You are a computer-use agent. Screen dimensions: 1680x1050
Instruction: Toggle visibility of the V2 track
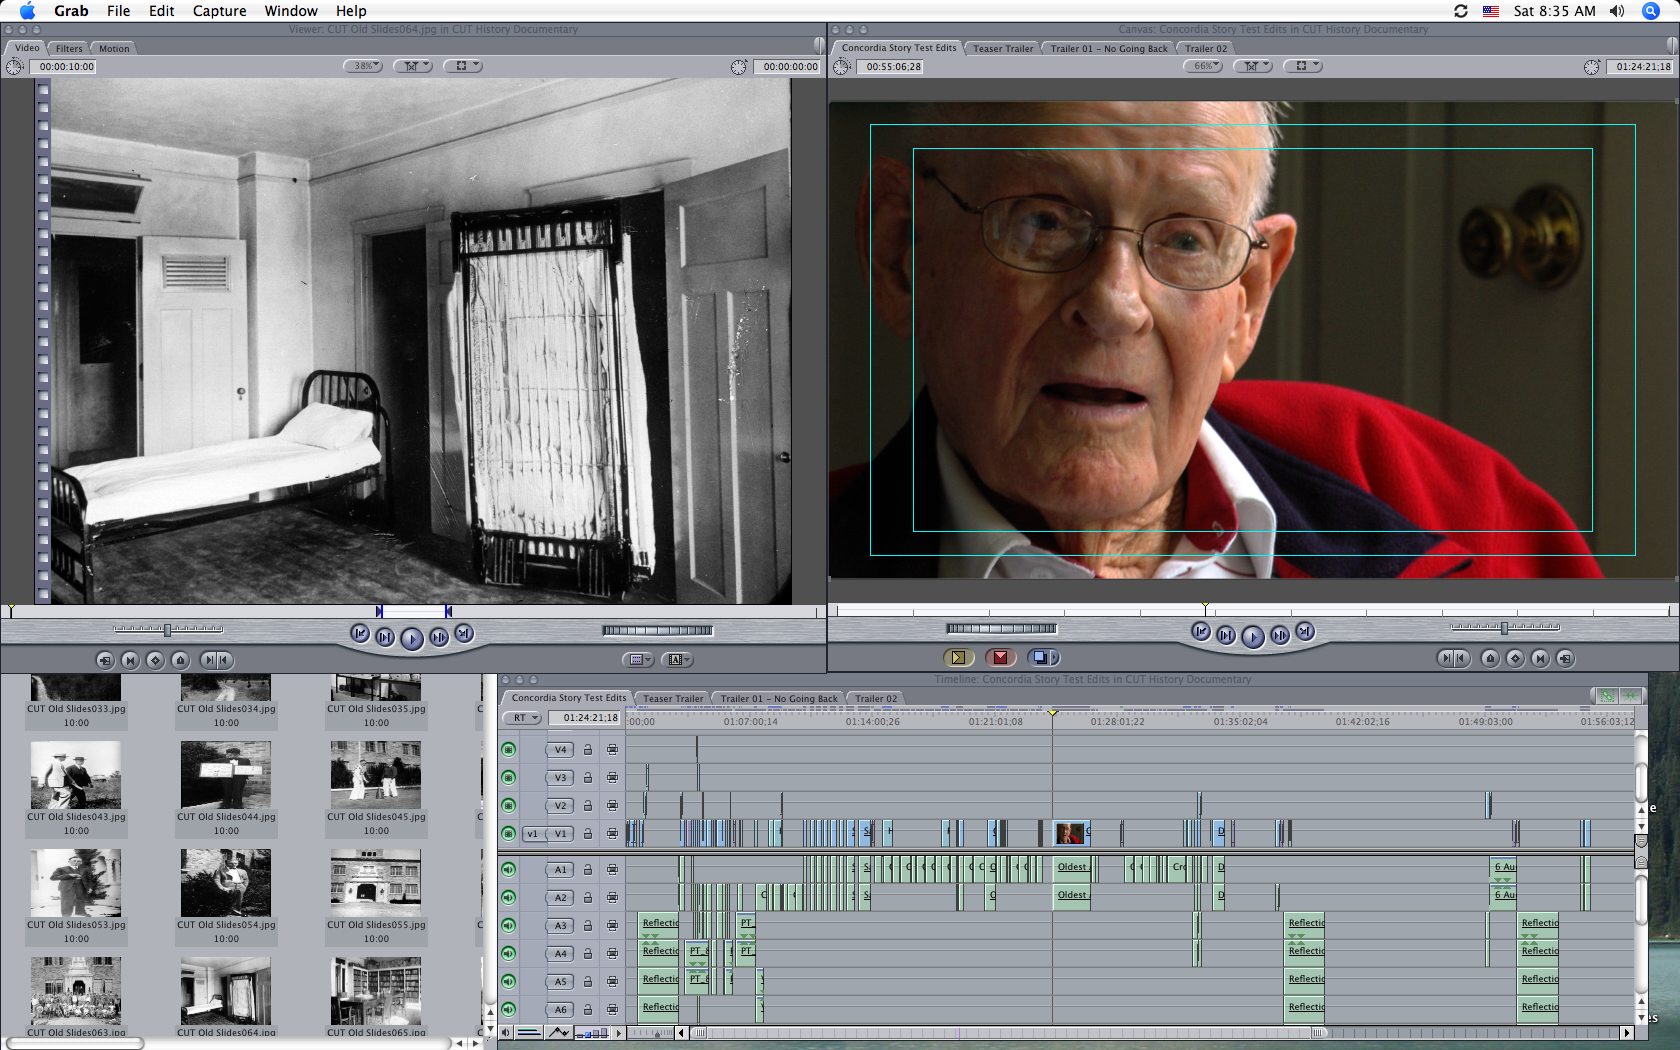(509, 805)
